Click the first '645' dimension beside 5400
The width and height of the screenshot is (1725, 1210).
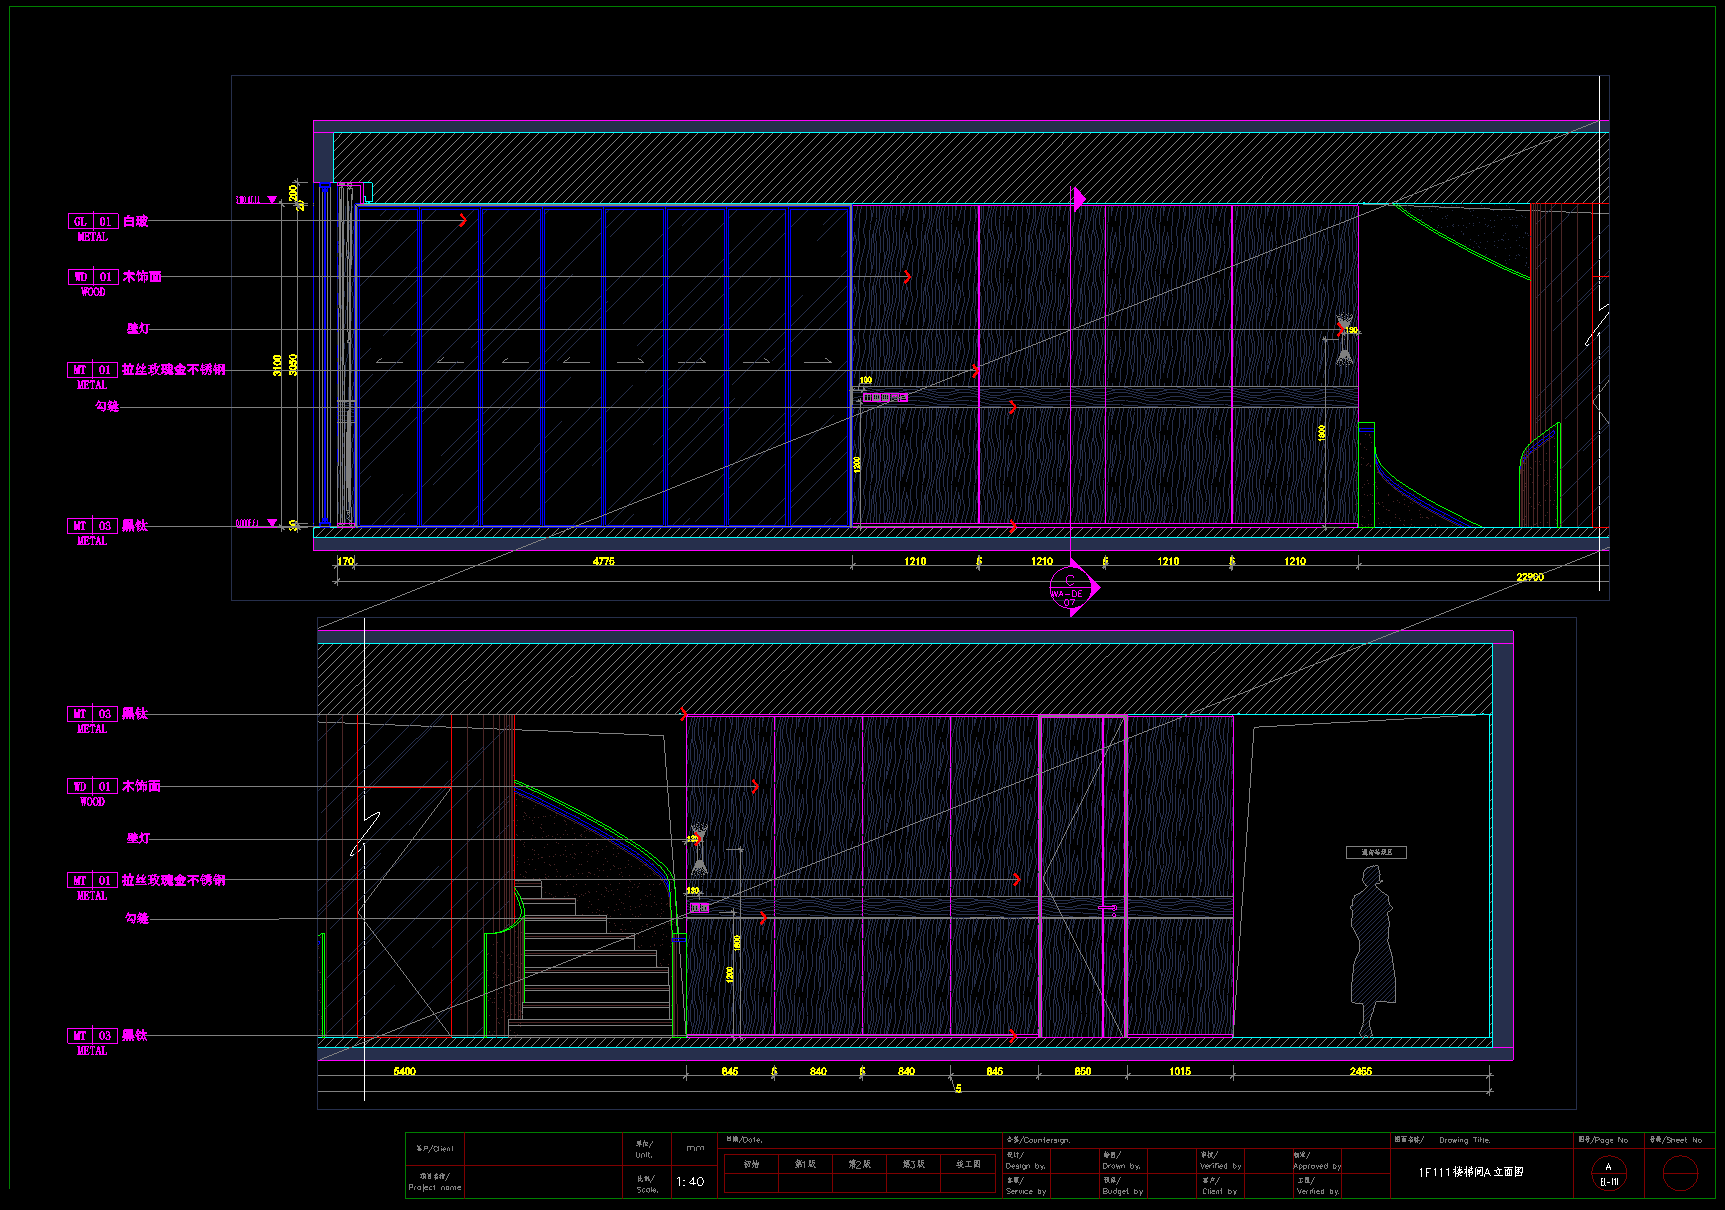tap(730, 1071)
